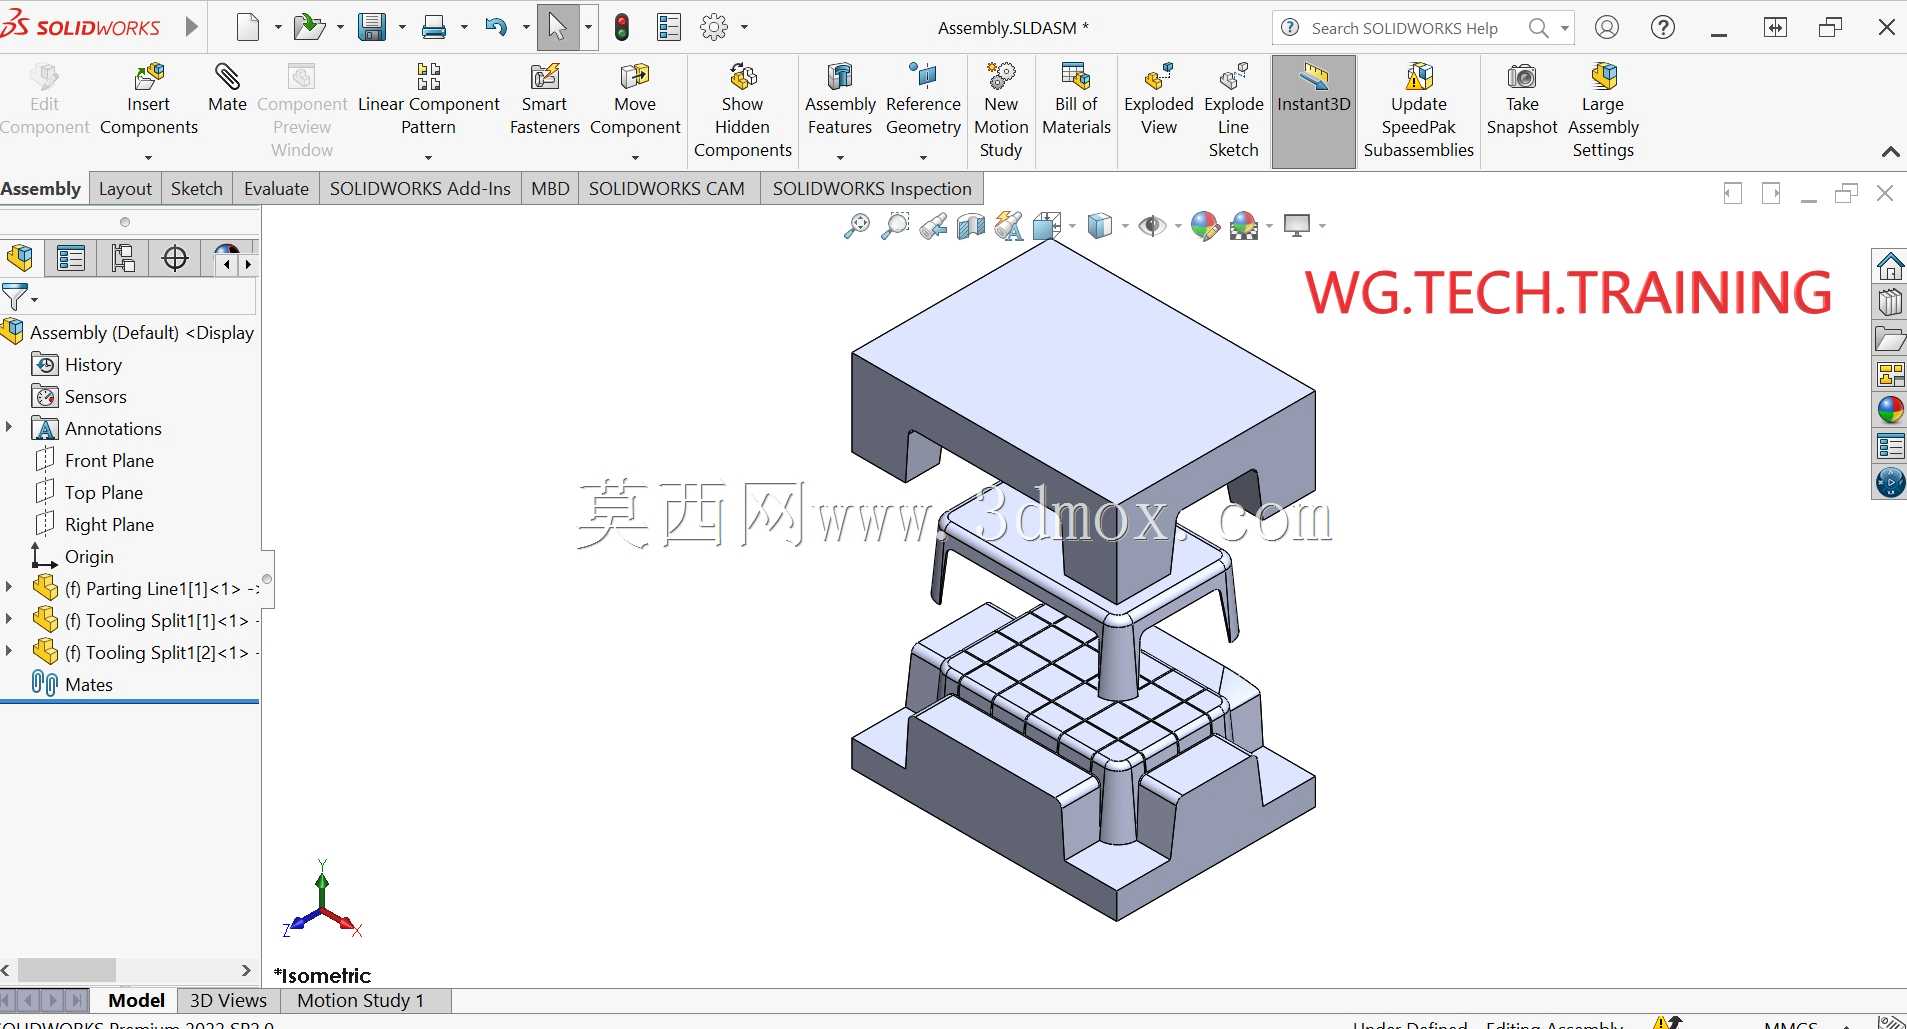Expand Parting Line1[1]<1> component
1907x1029 pixels.
pyautogui.click(x=9, y=588)
